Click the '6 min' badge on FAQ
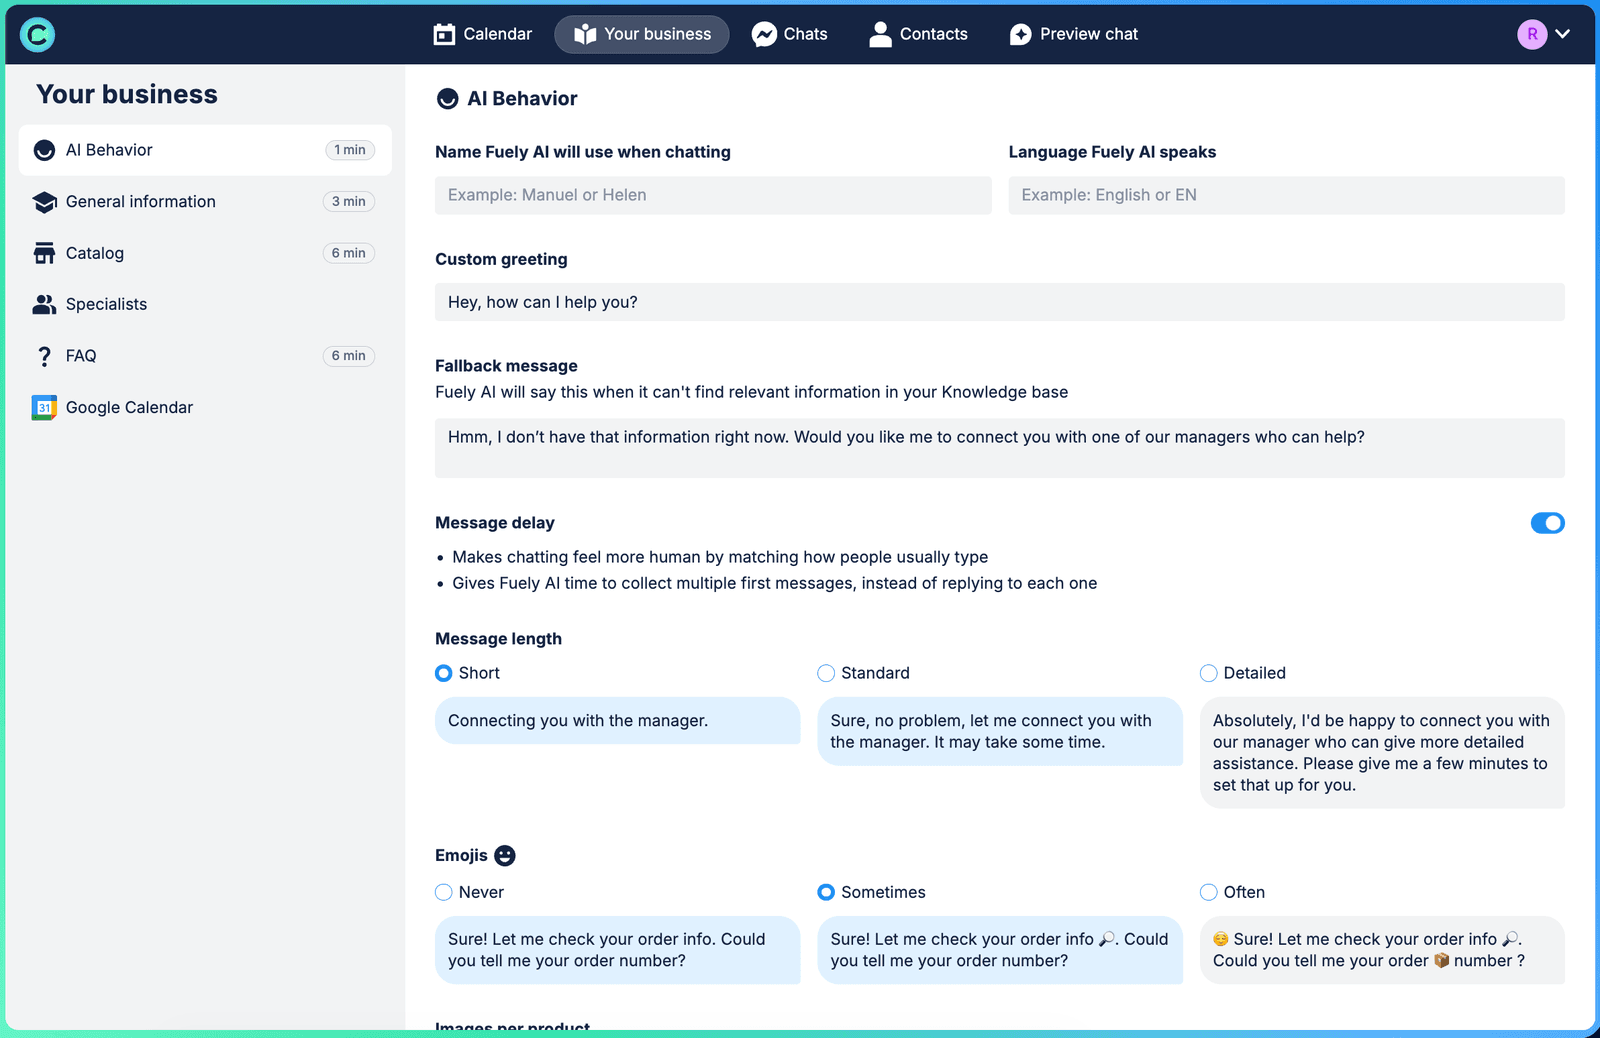This screenshot has height=1038, width=1600. click(349, 356)
